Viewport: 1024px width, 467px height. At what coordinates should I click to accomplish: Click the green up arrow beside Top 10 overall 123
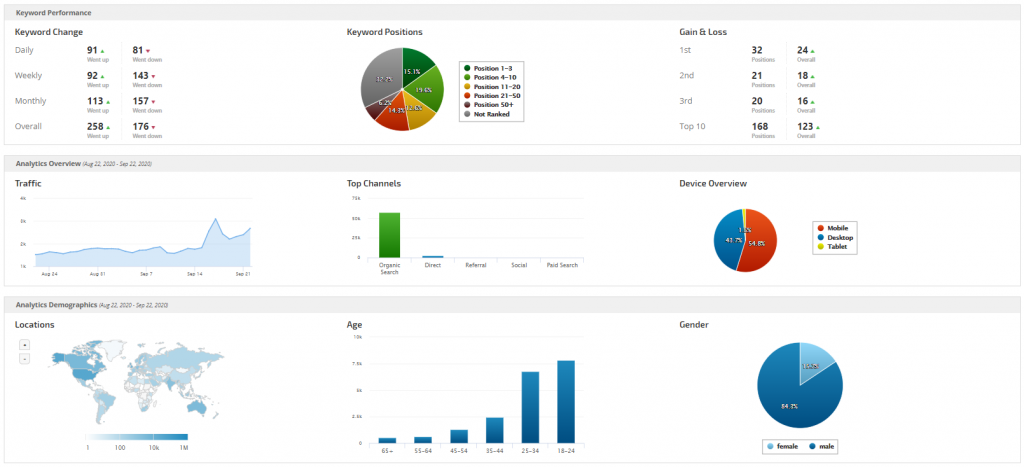pos(819,127)
